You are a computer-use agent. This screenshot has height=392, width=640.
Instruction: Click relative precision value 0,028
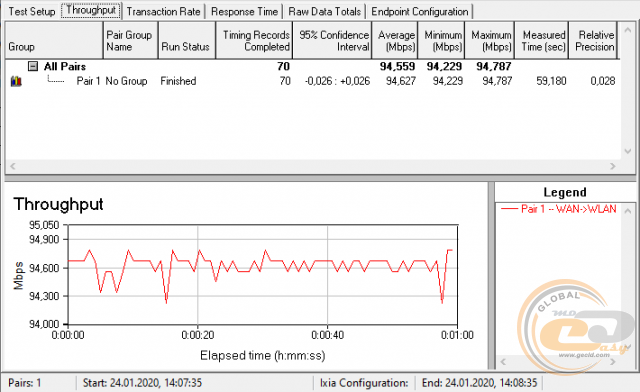[602, 81]
